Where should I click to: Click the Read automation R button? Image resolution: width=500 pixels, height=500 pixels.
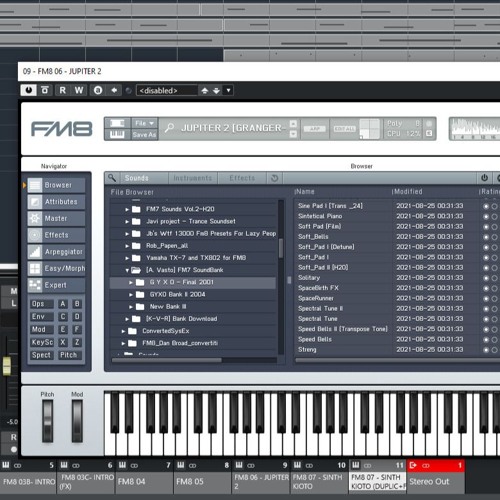[62, 90]
